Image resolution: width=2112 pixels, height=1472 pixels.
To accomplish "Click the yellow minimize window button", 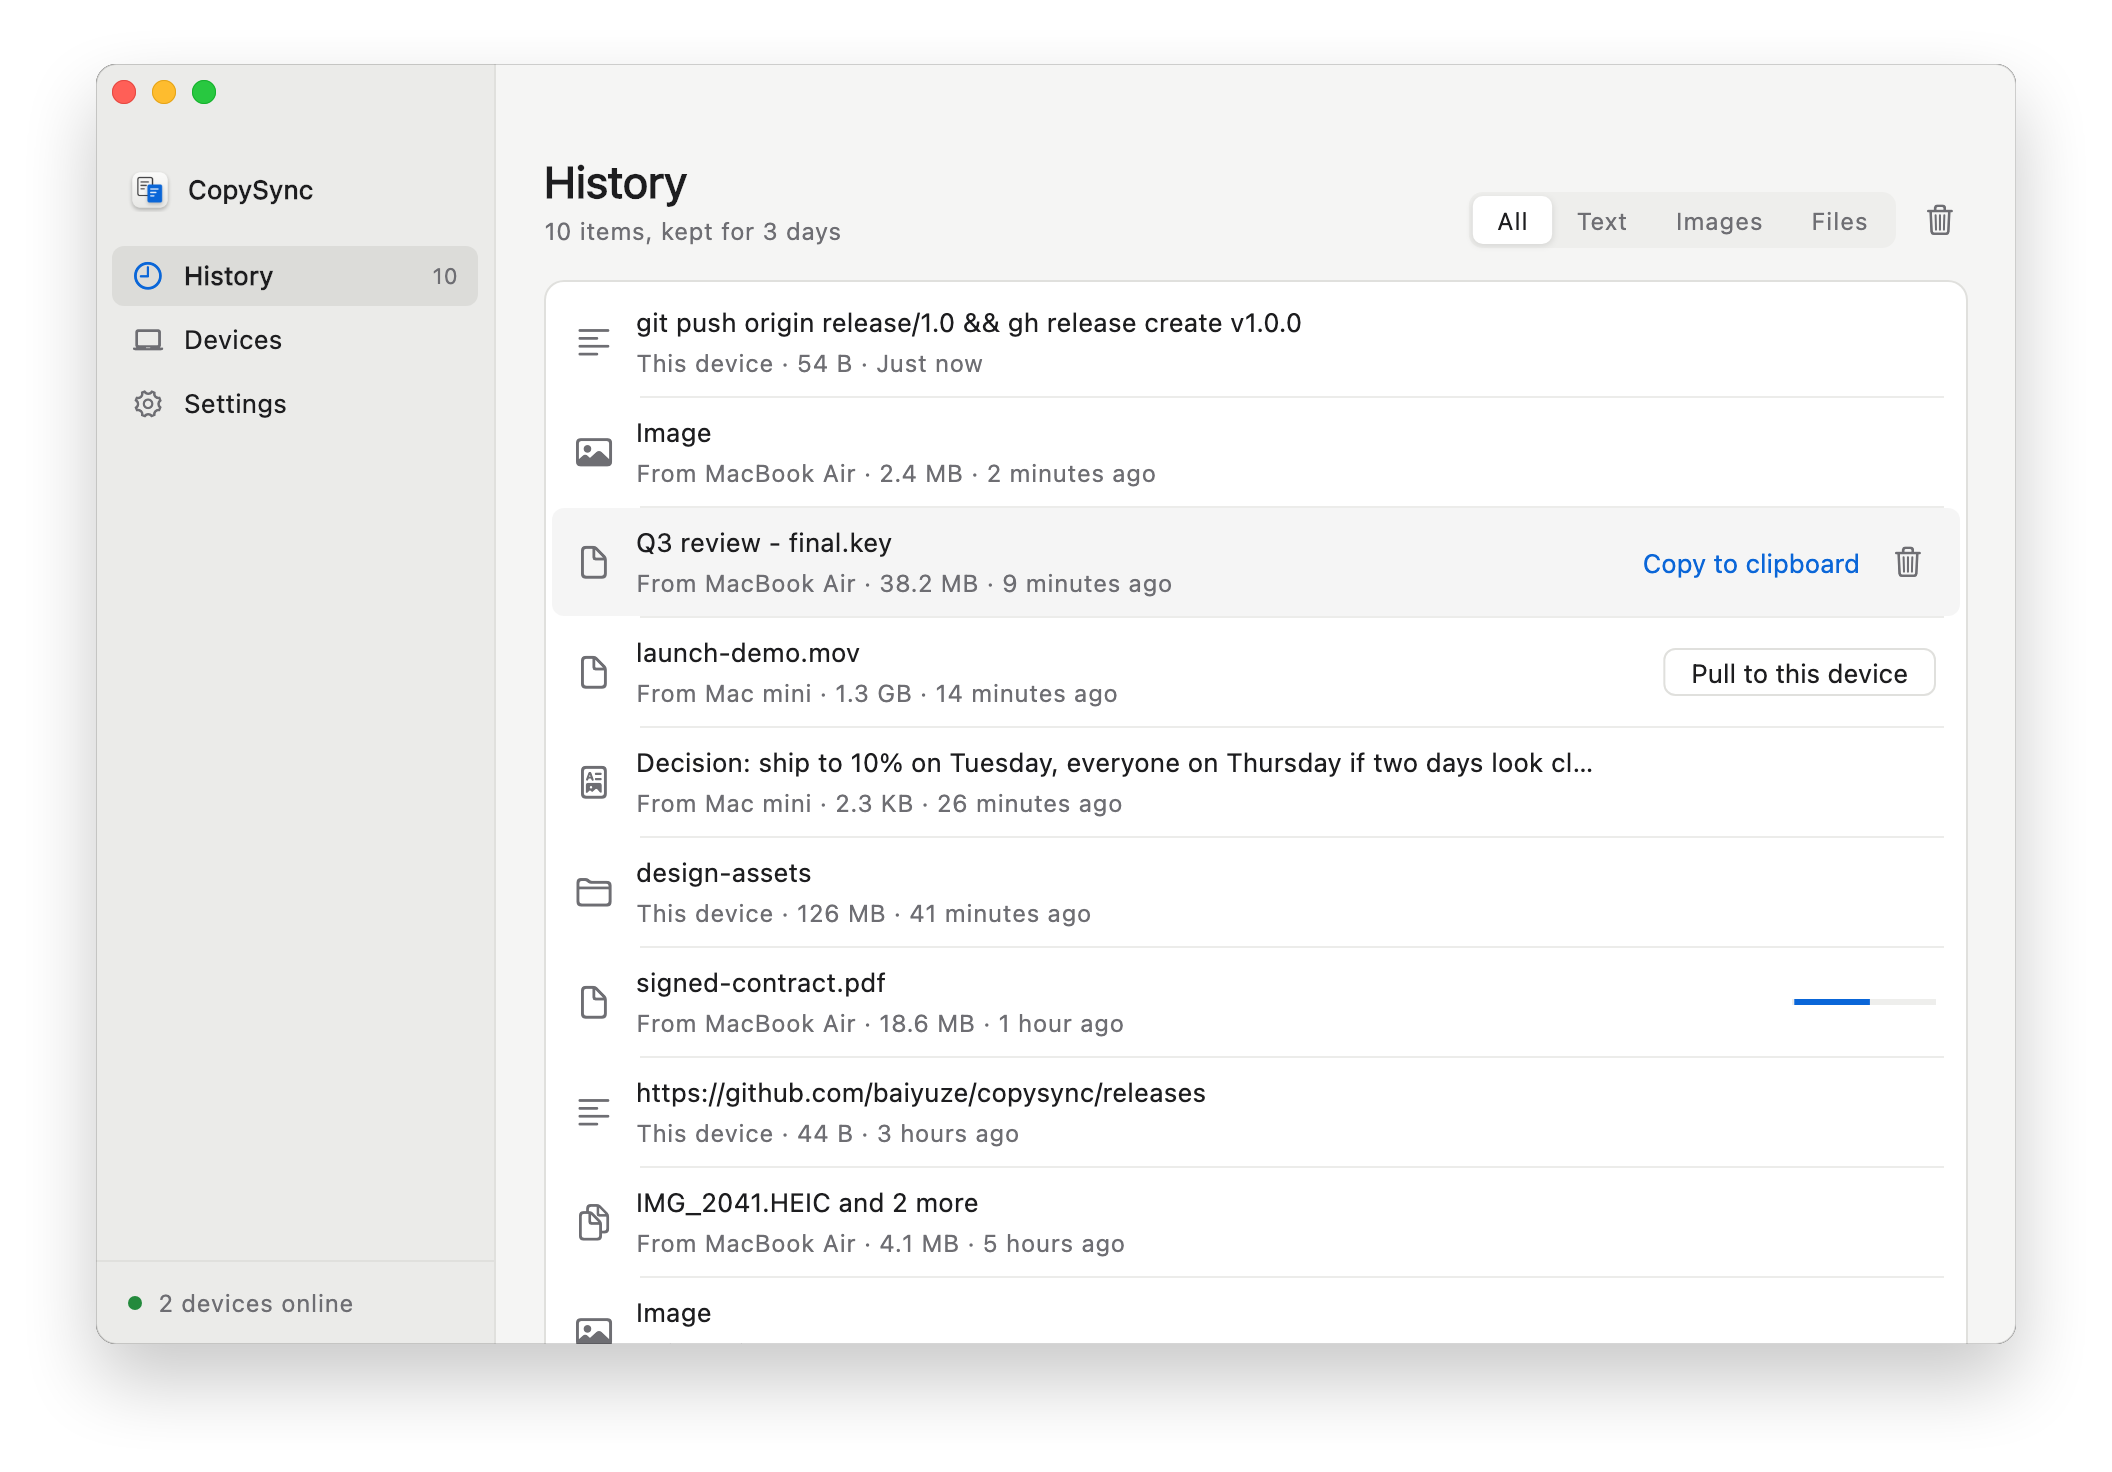I will 164,92.
